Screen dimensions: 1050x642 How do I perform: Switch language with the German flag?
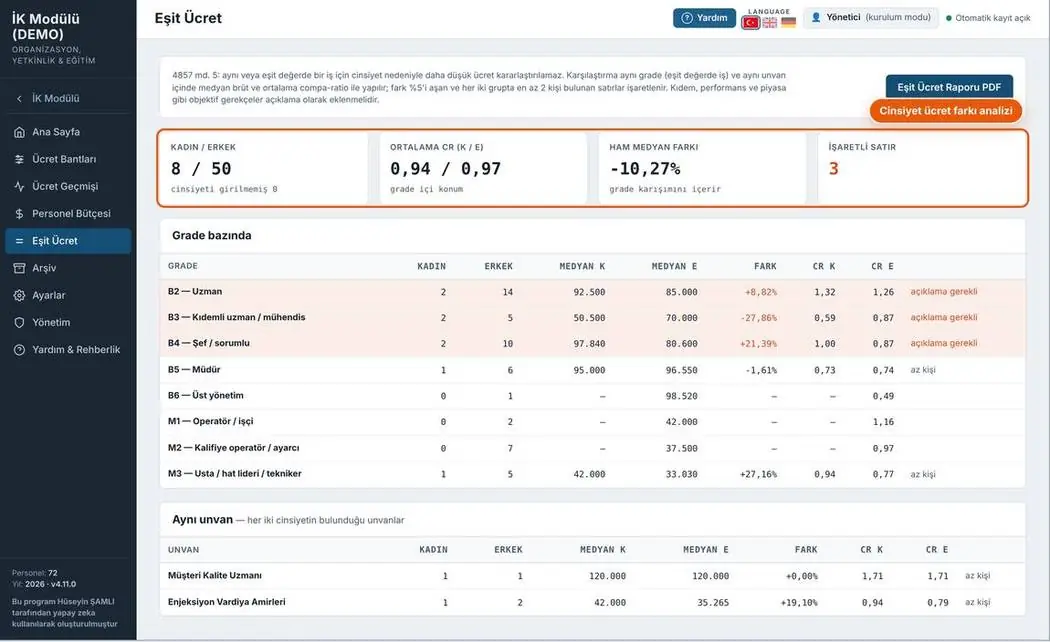coord(789,23)
